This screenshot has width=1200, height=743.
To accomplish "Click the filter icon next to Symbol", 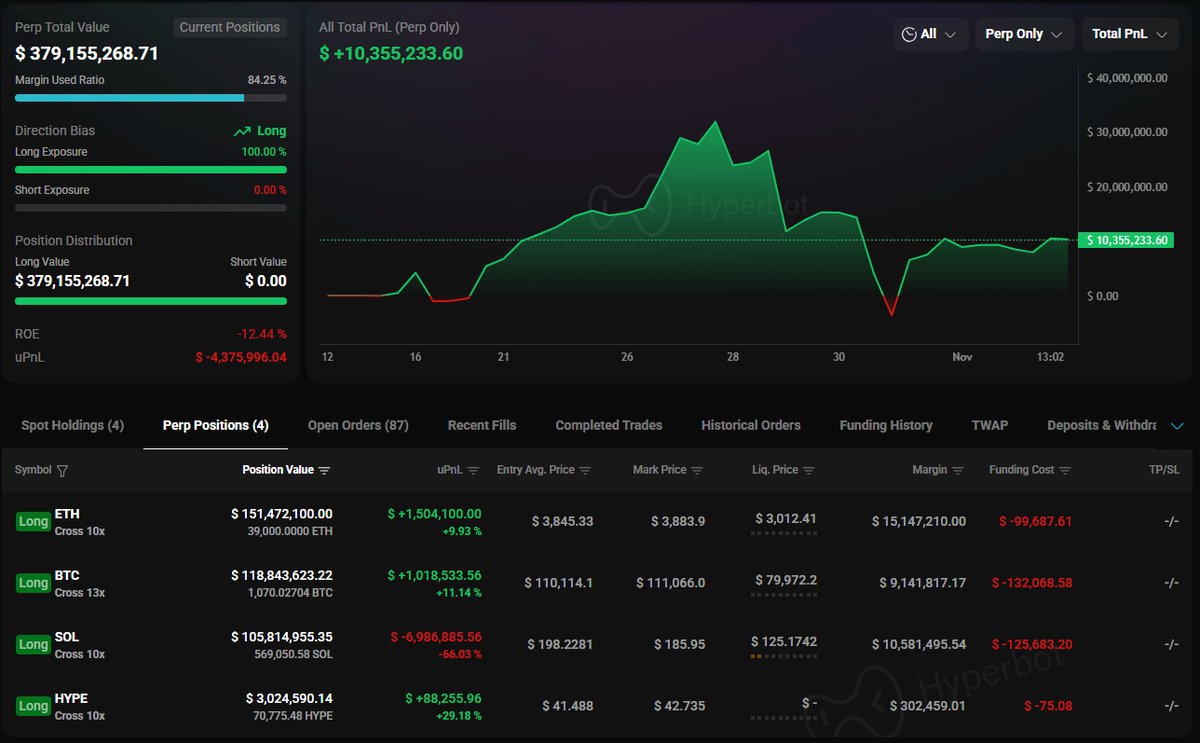I will click(x=63, y=471).
